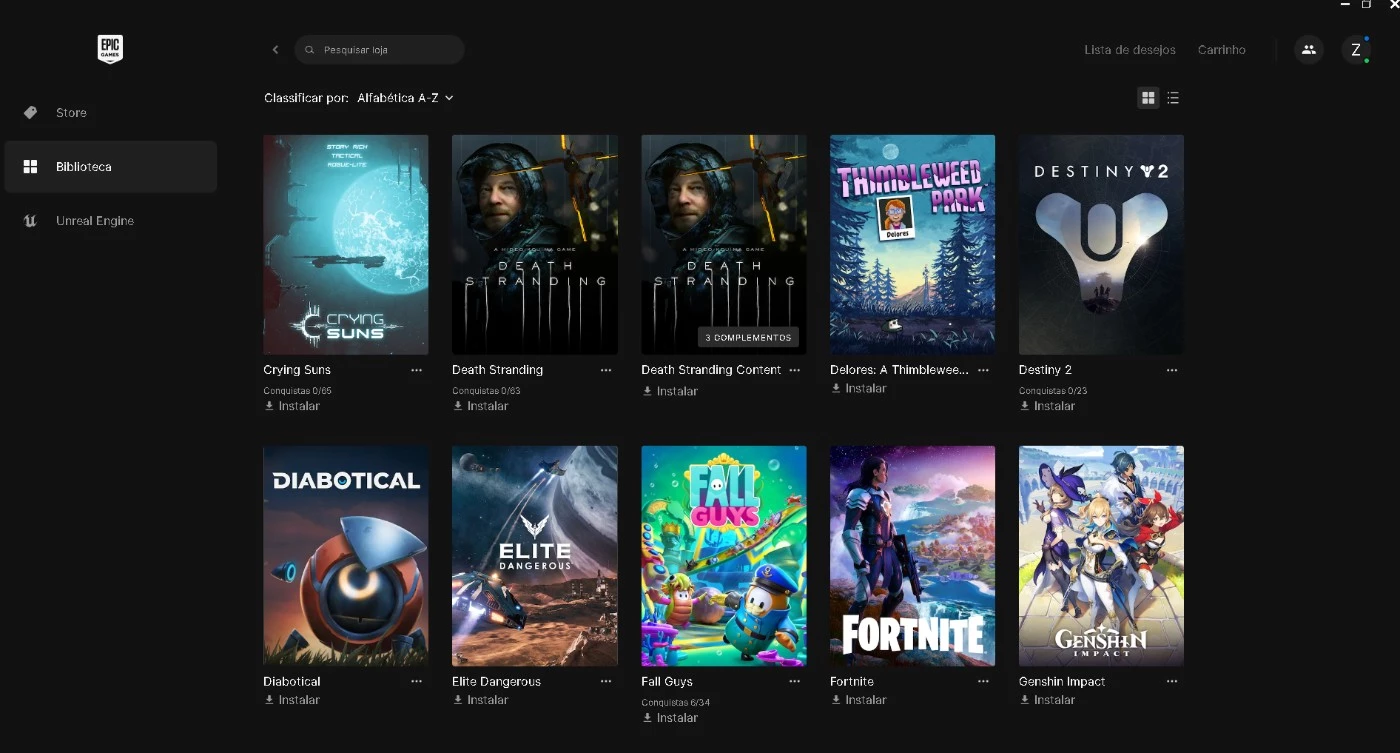Image resolution: width=1400 pixels, height=753 pixels.
Task: Click the 3 Complementos badge
Action: 748,337
